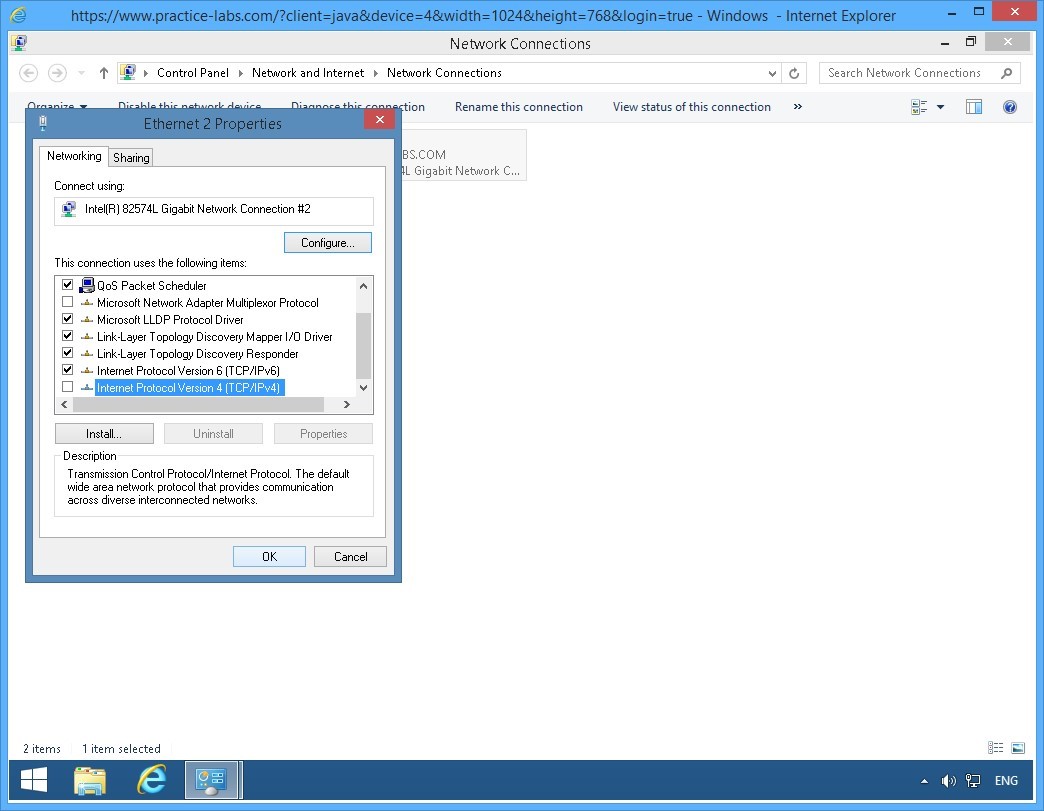Toggle the preview pane icon
This screenshot has height=811, width=1044.
pyautogui.click(x=973, y=107)
